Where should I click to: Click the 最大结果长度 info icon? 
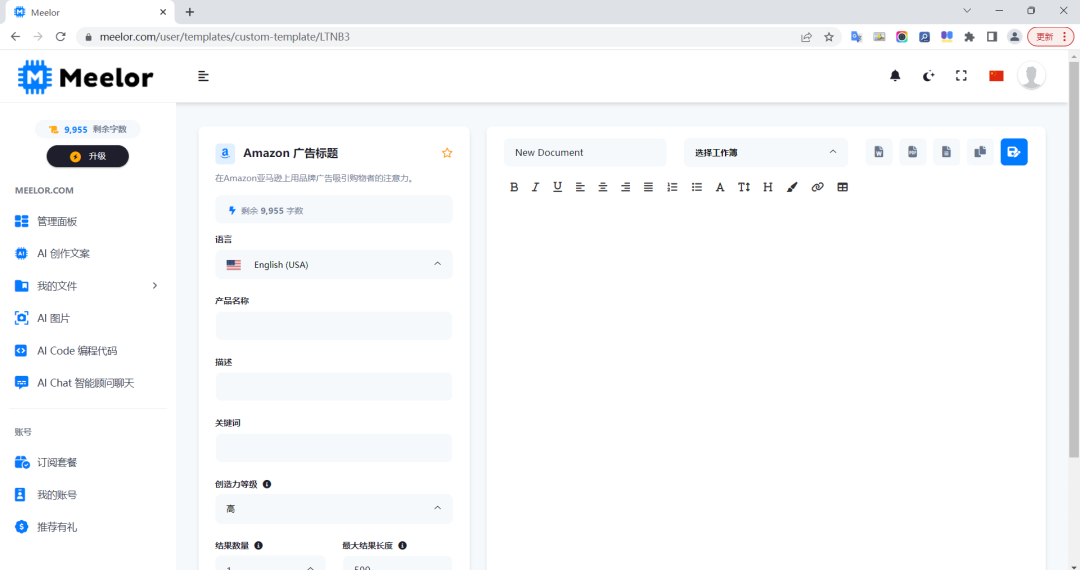[x=402, y=545]
